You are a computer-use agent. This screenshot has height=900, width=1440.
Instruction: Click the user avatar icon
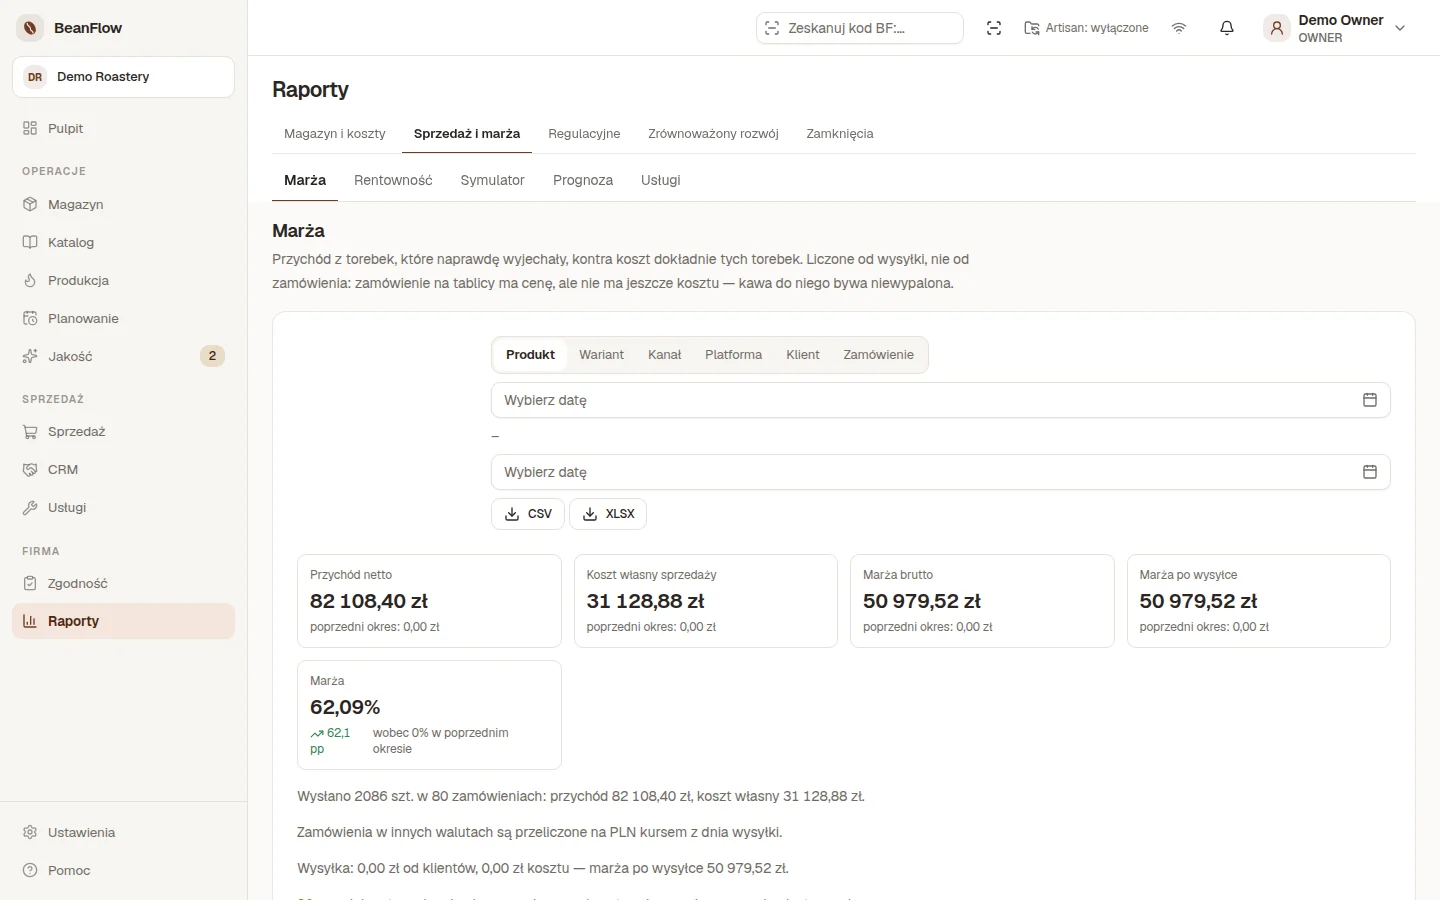pyautogui.click(x=1277, y=28)
